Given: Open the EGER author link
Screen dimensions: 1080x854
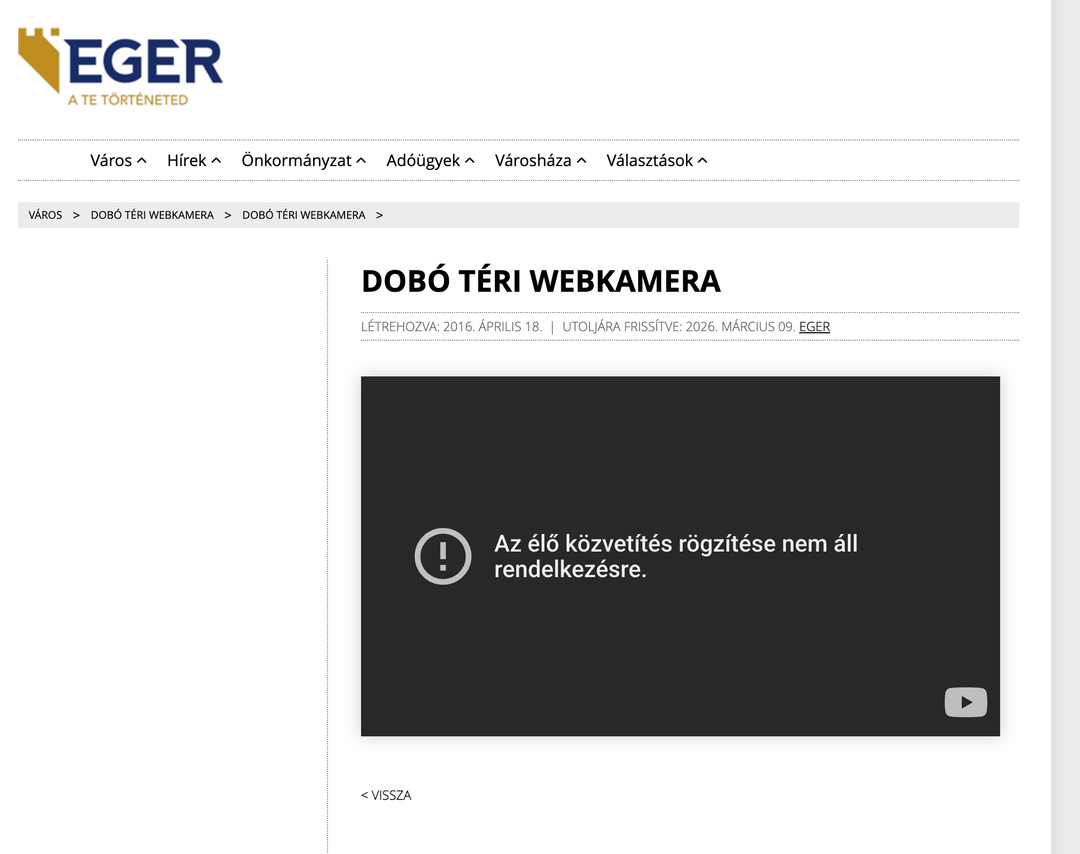Looking at the screenshot, I should tap(814, 327).
